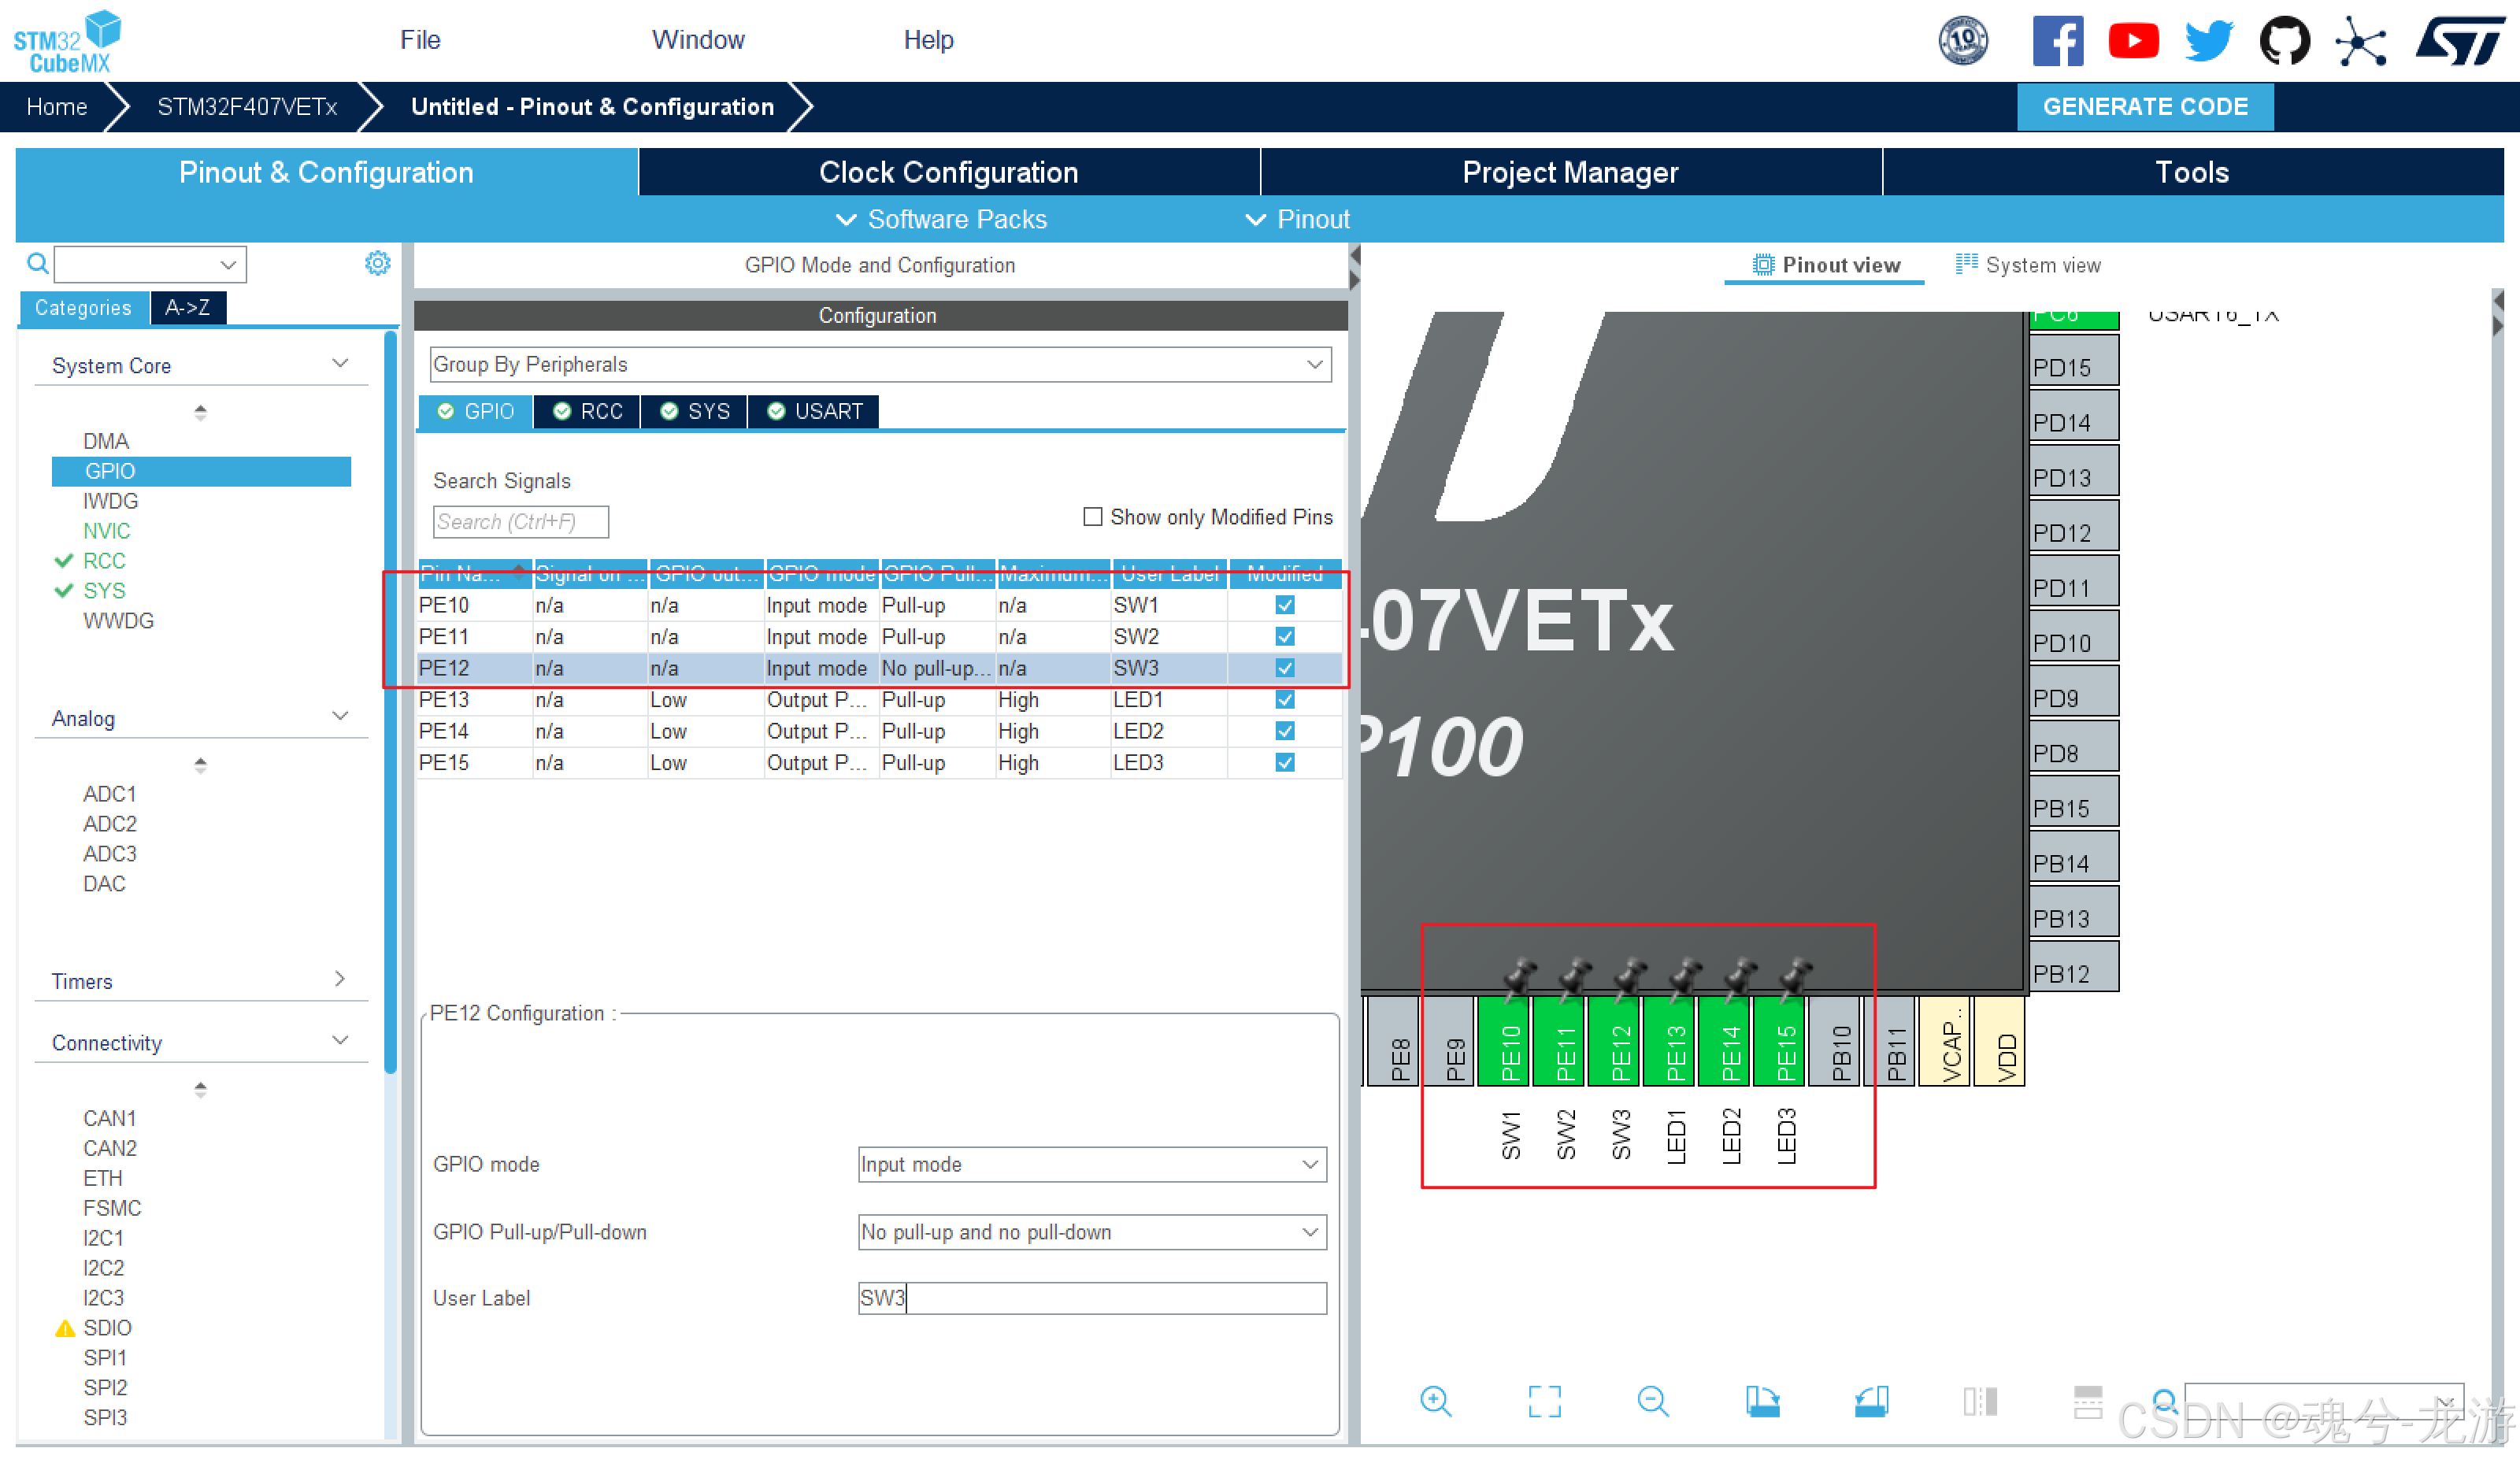Click the settings gear in categories panel
2520x1463 pixels.
pos(377,263)
